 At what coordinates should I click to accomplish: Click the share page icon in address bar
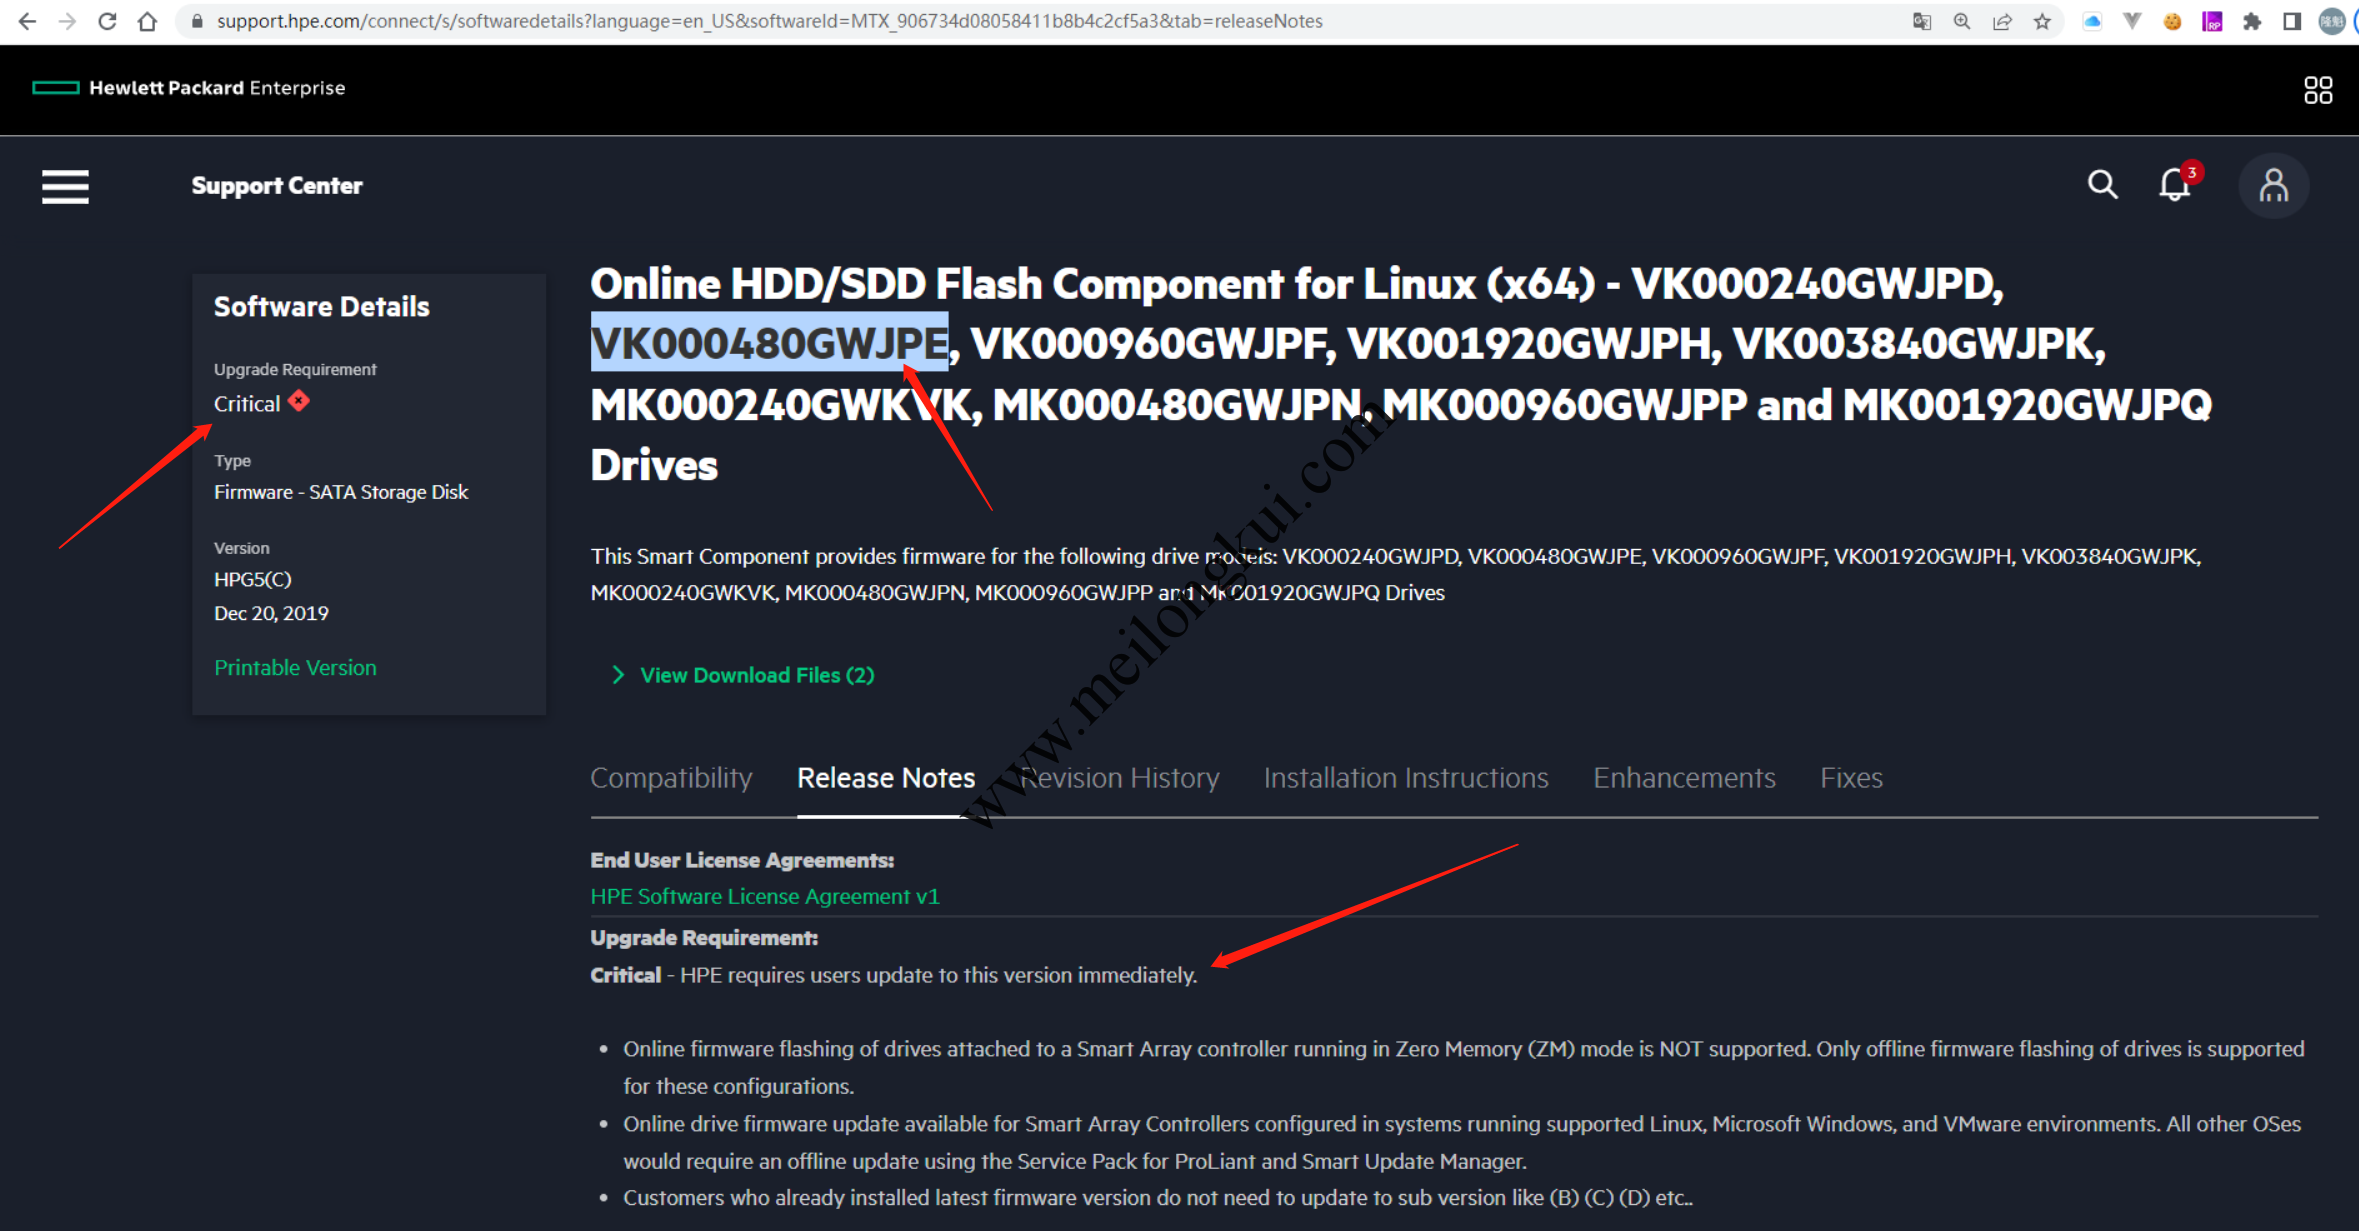pyautogui.click(x=2001, y=21)
